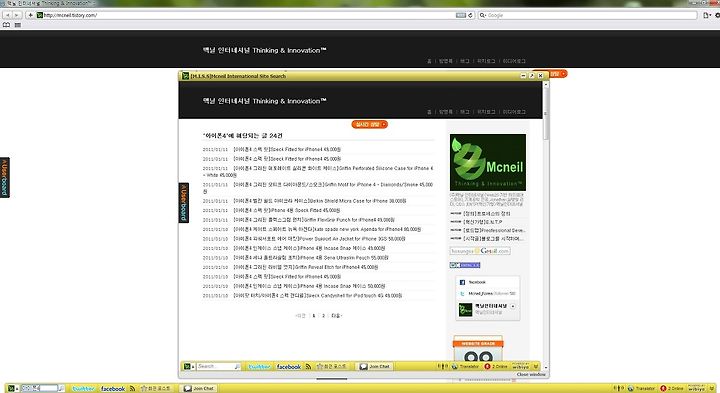
Task: Click the popup vertical scrollbar
Action: [x=546, y=112]
